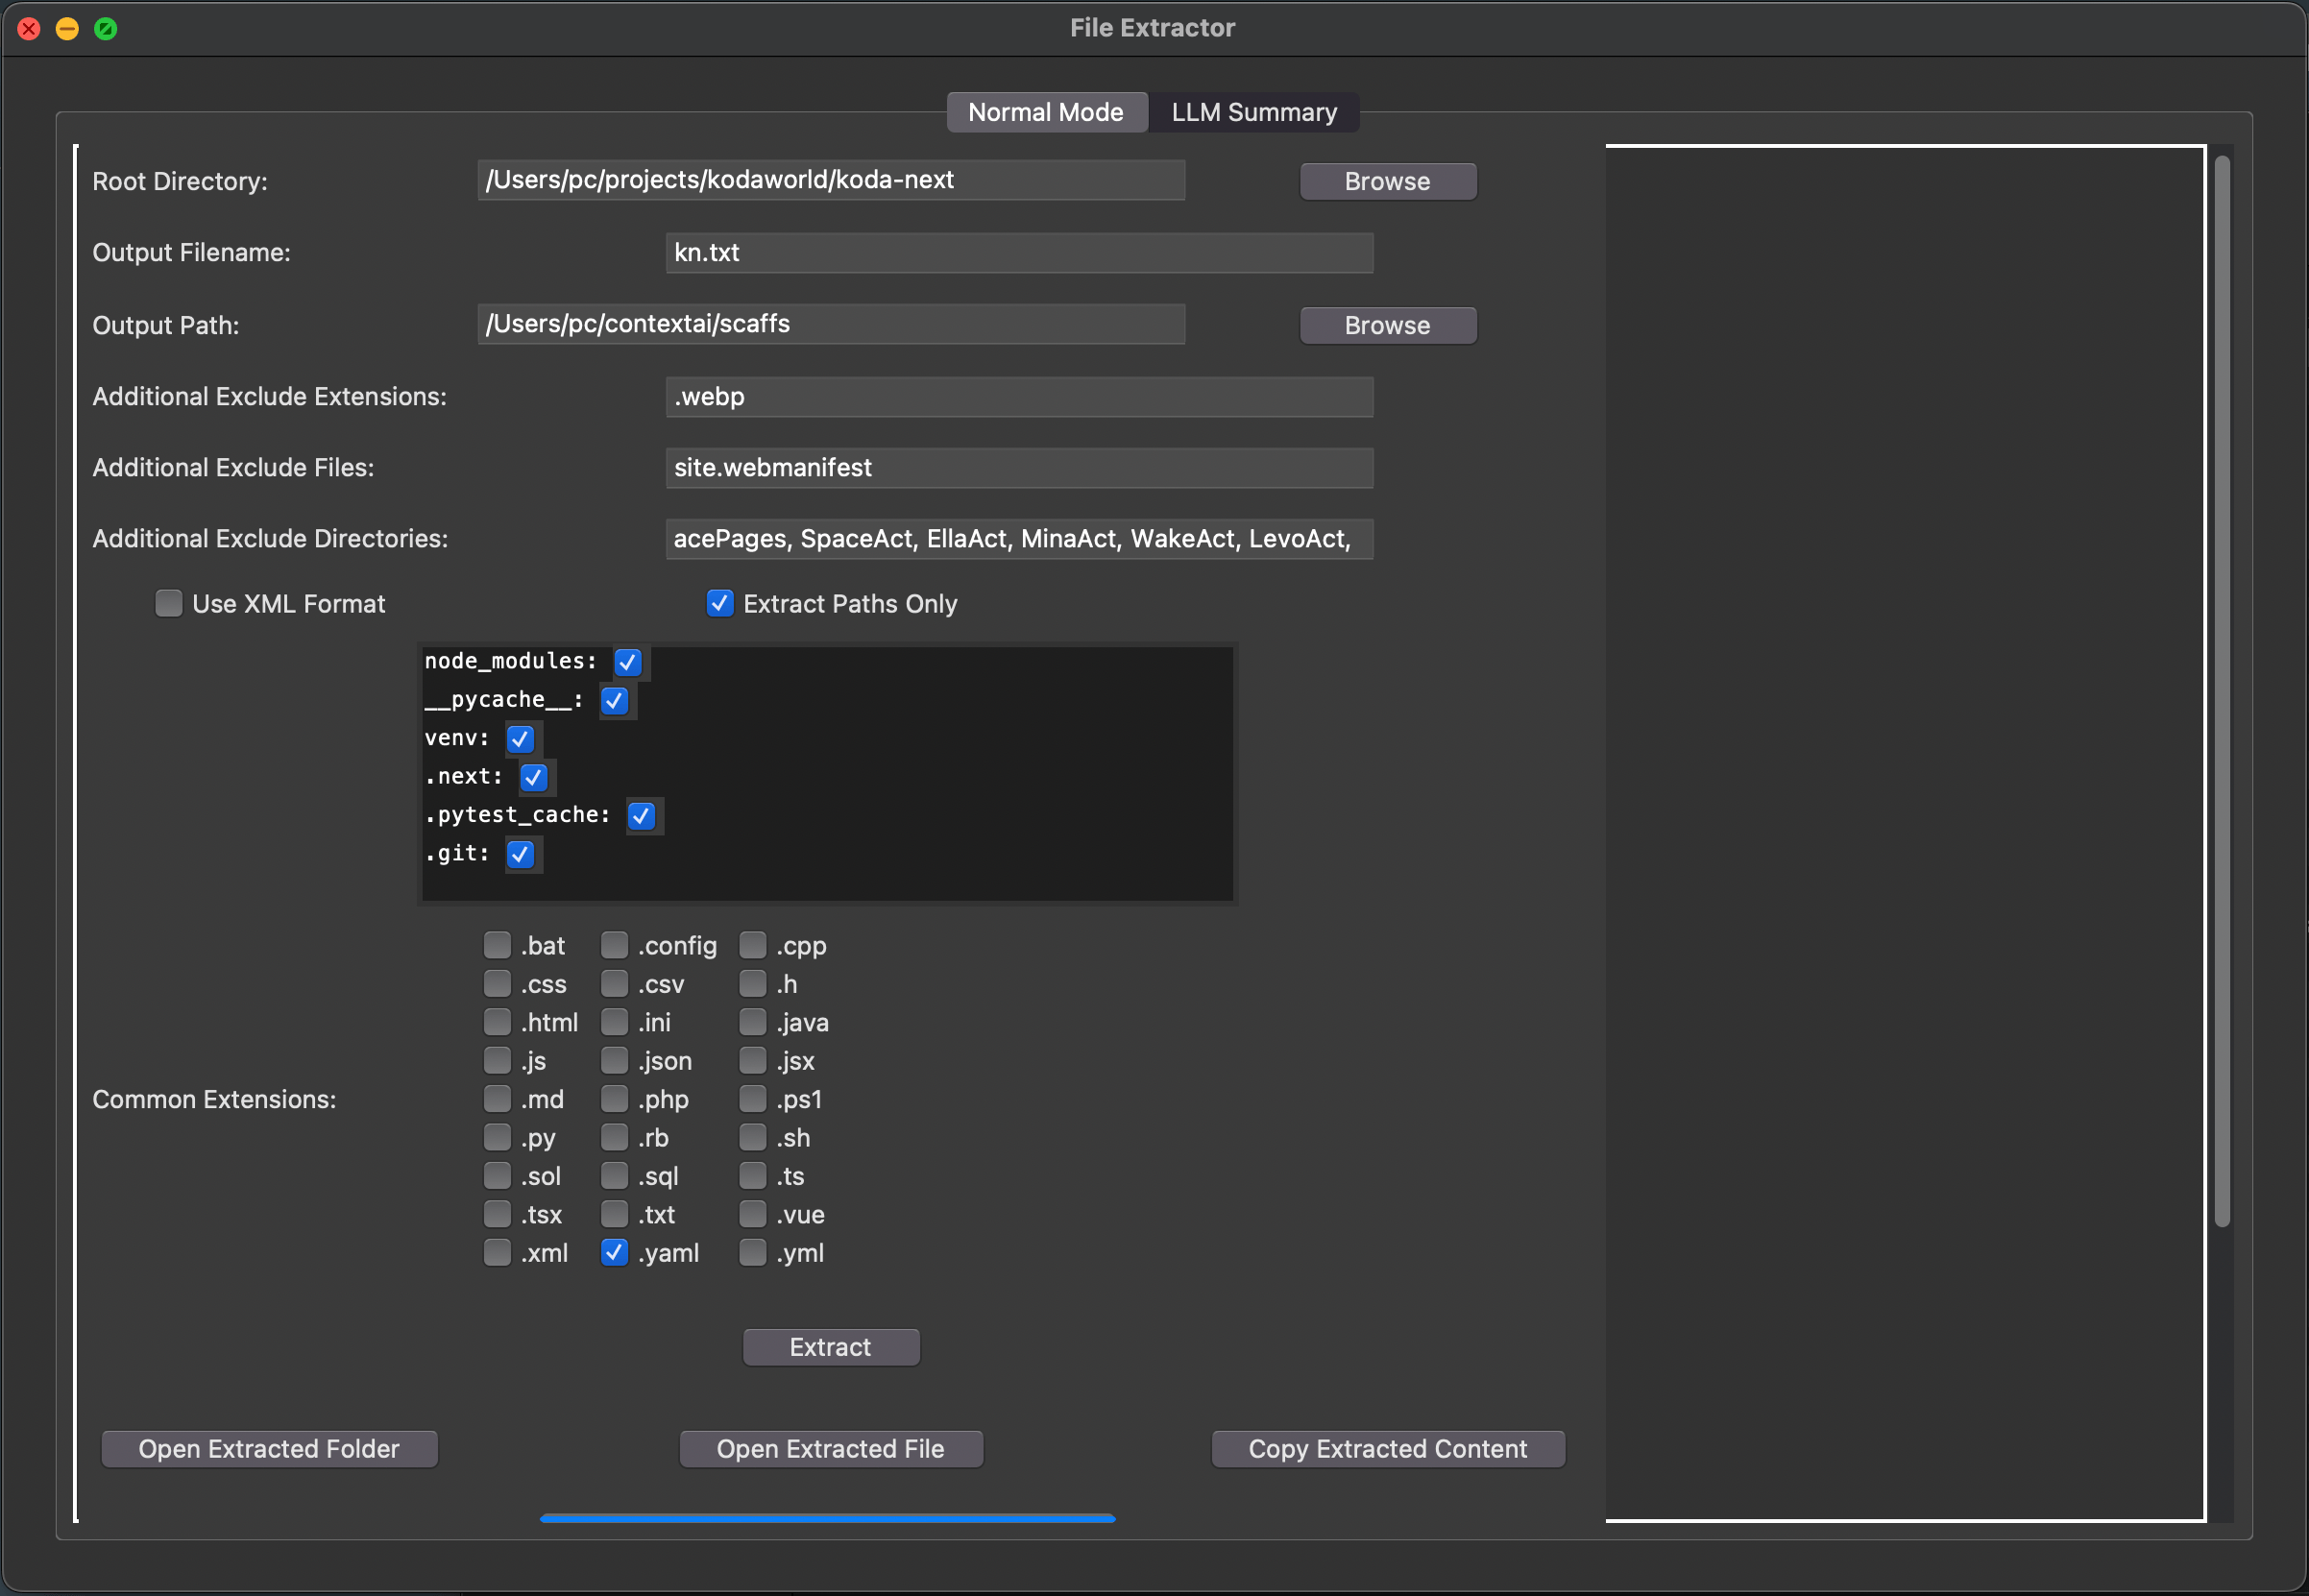Image resolution: width=2309 pixels, height=1596 pixels.
Task: Check the .json extension
Action: coord(614,1060)
